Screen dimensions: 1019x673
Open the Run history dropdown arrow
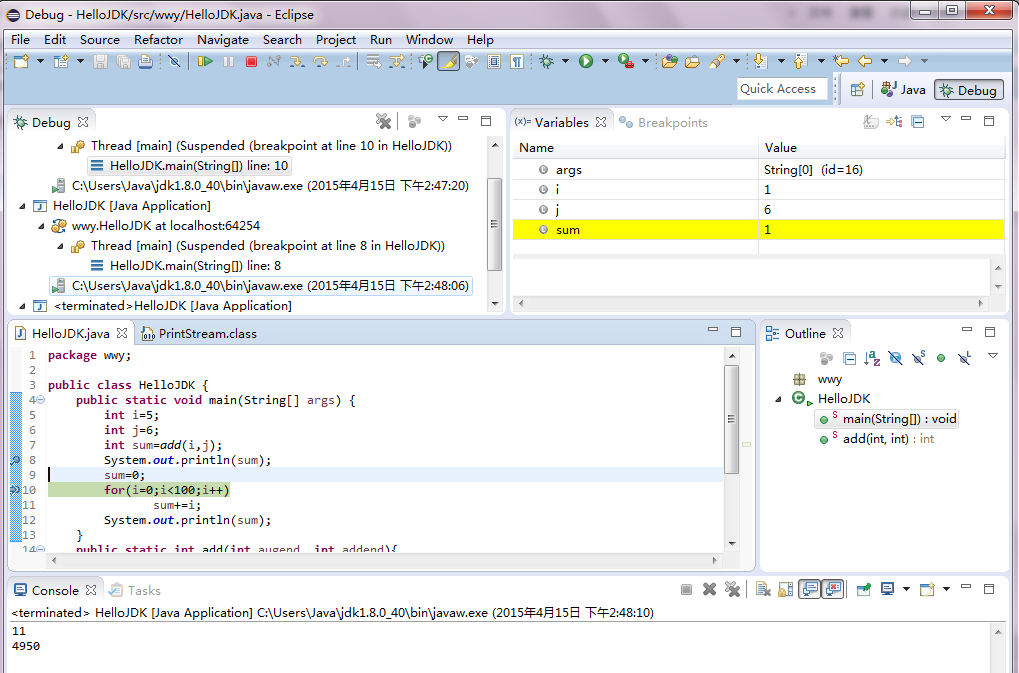tap(605, 61)
